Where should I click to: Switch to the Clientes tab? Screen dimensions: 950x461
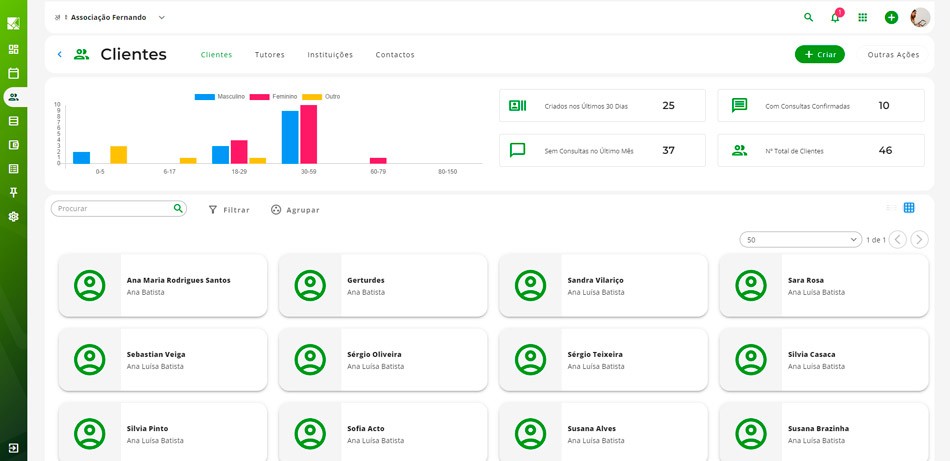pyautogui.click(x=216, y=55)
